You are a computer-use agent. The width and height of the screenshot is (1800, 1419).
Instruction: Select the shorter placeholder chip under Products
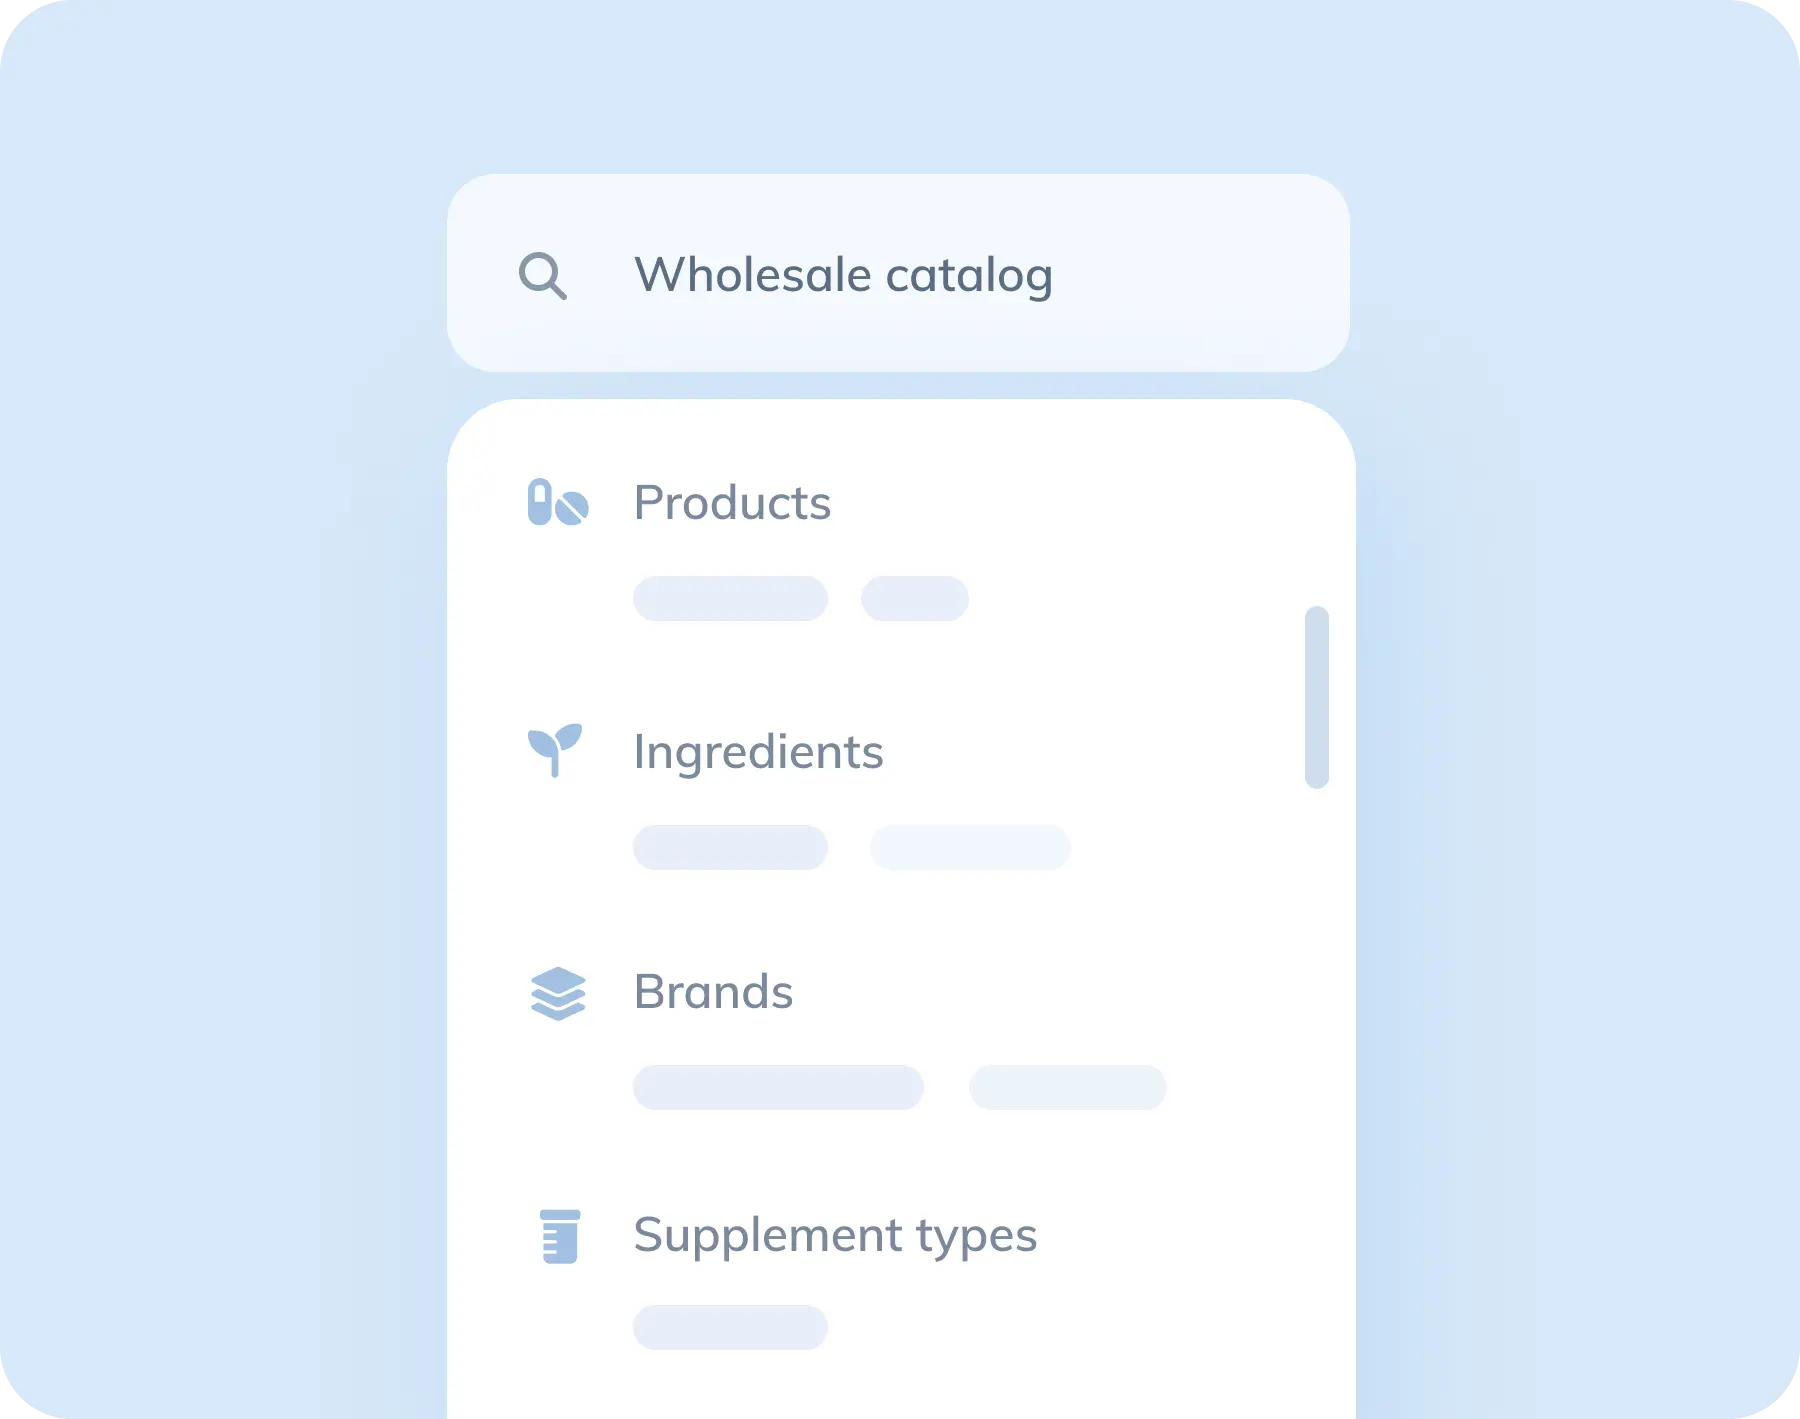point(914,599)
